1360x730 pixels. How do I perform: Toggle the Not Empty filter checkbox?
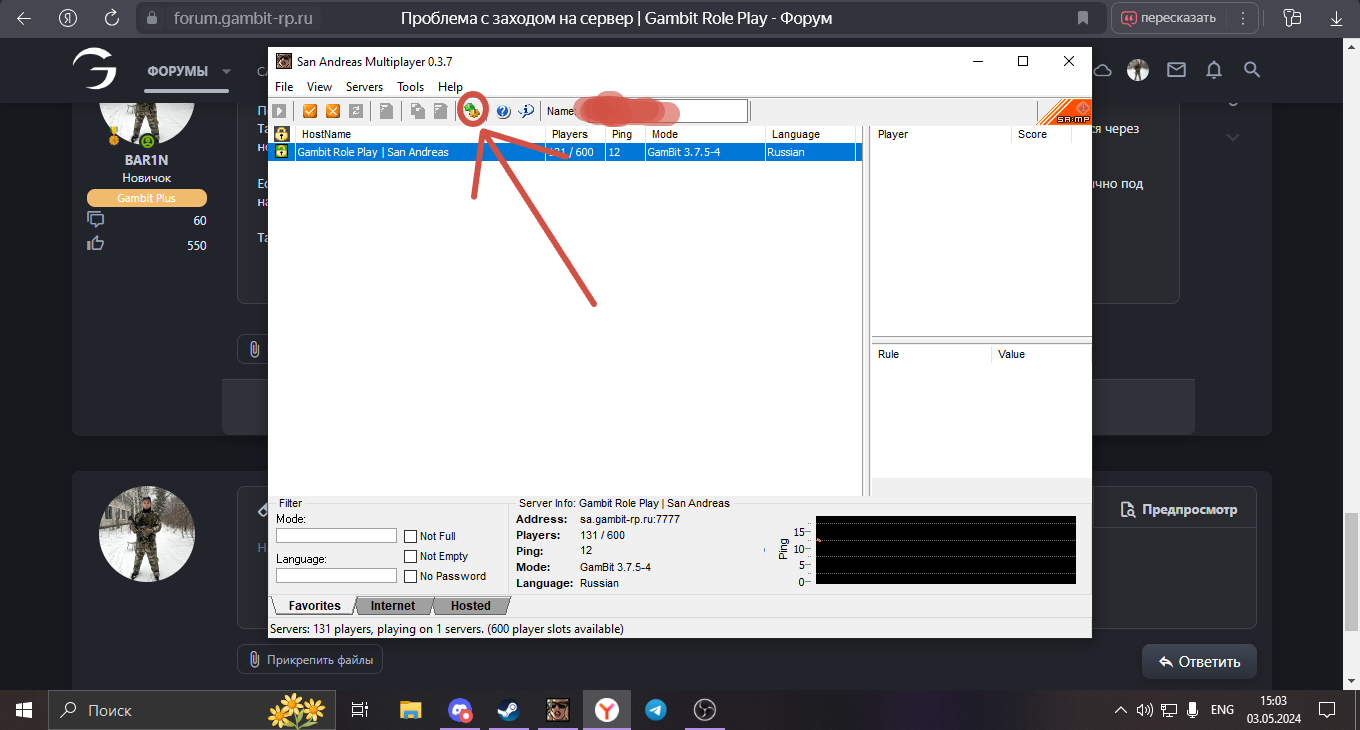pyautogui.click(x=411, y=557)
